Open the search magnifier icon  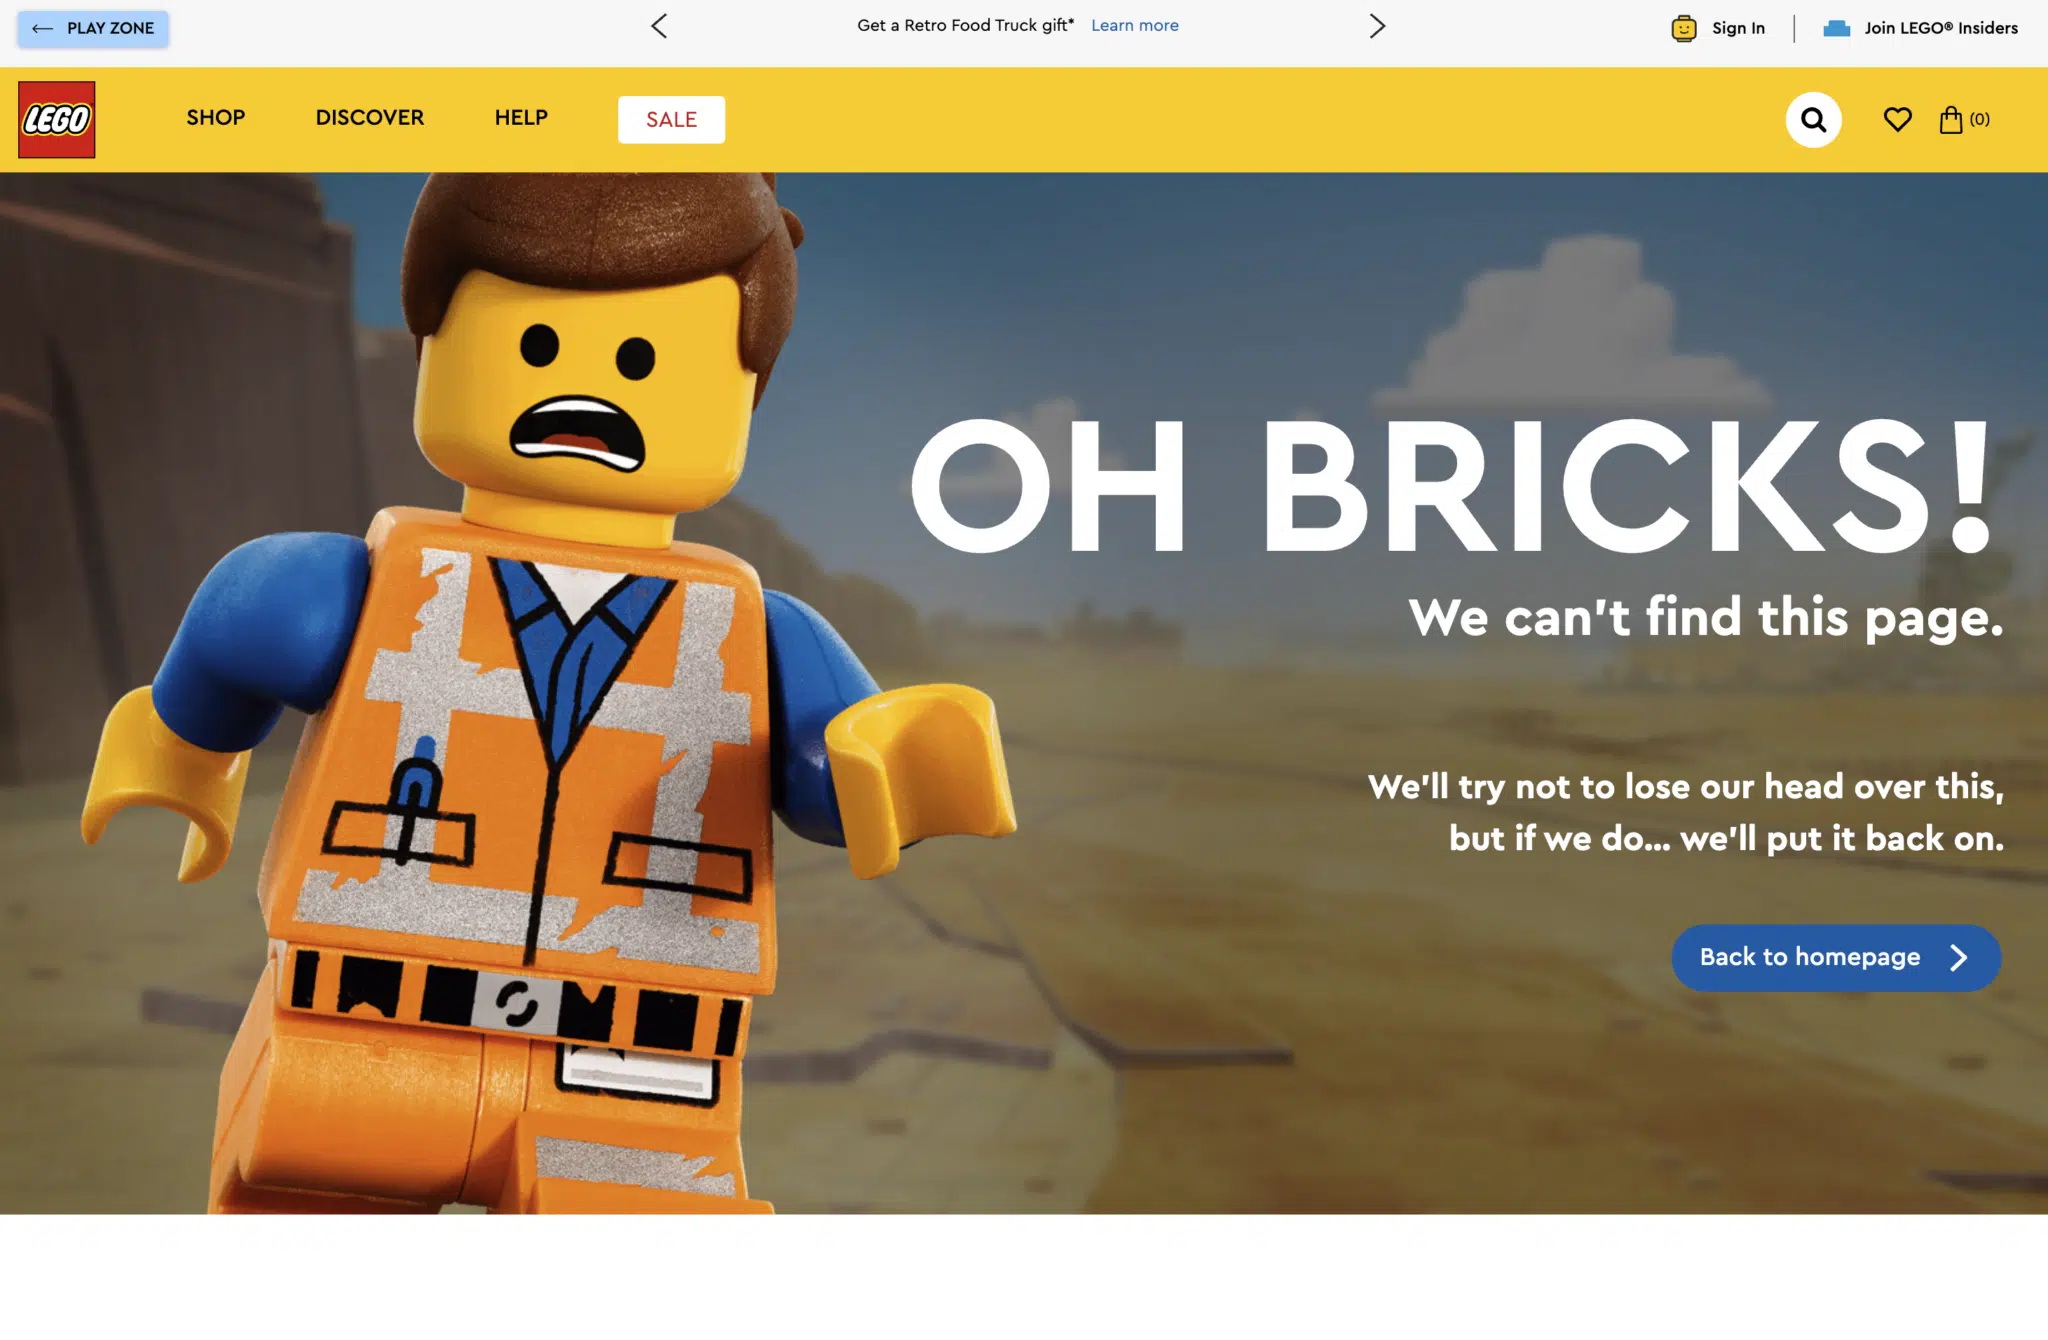[x=1813, y=120]
